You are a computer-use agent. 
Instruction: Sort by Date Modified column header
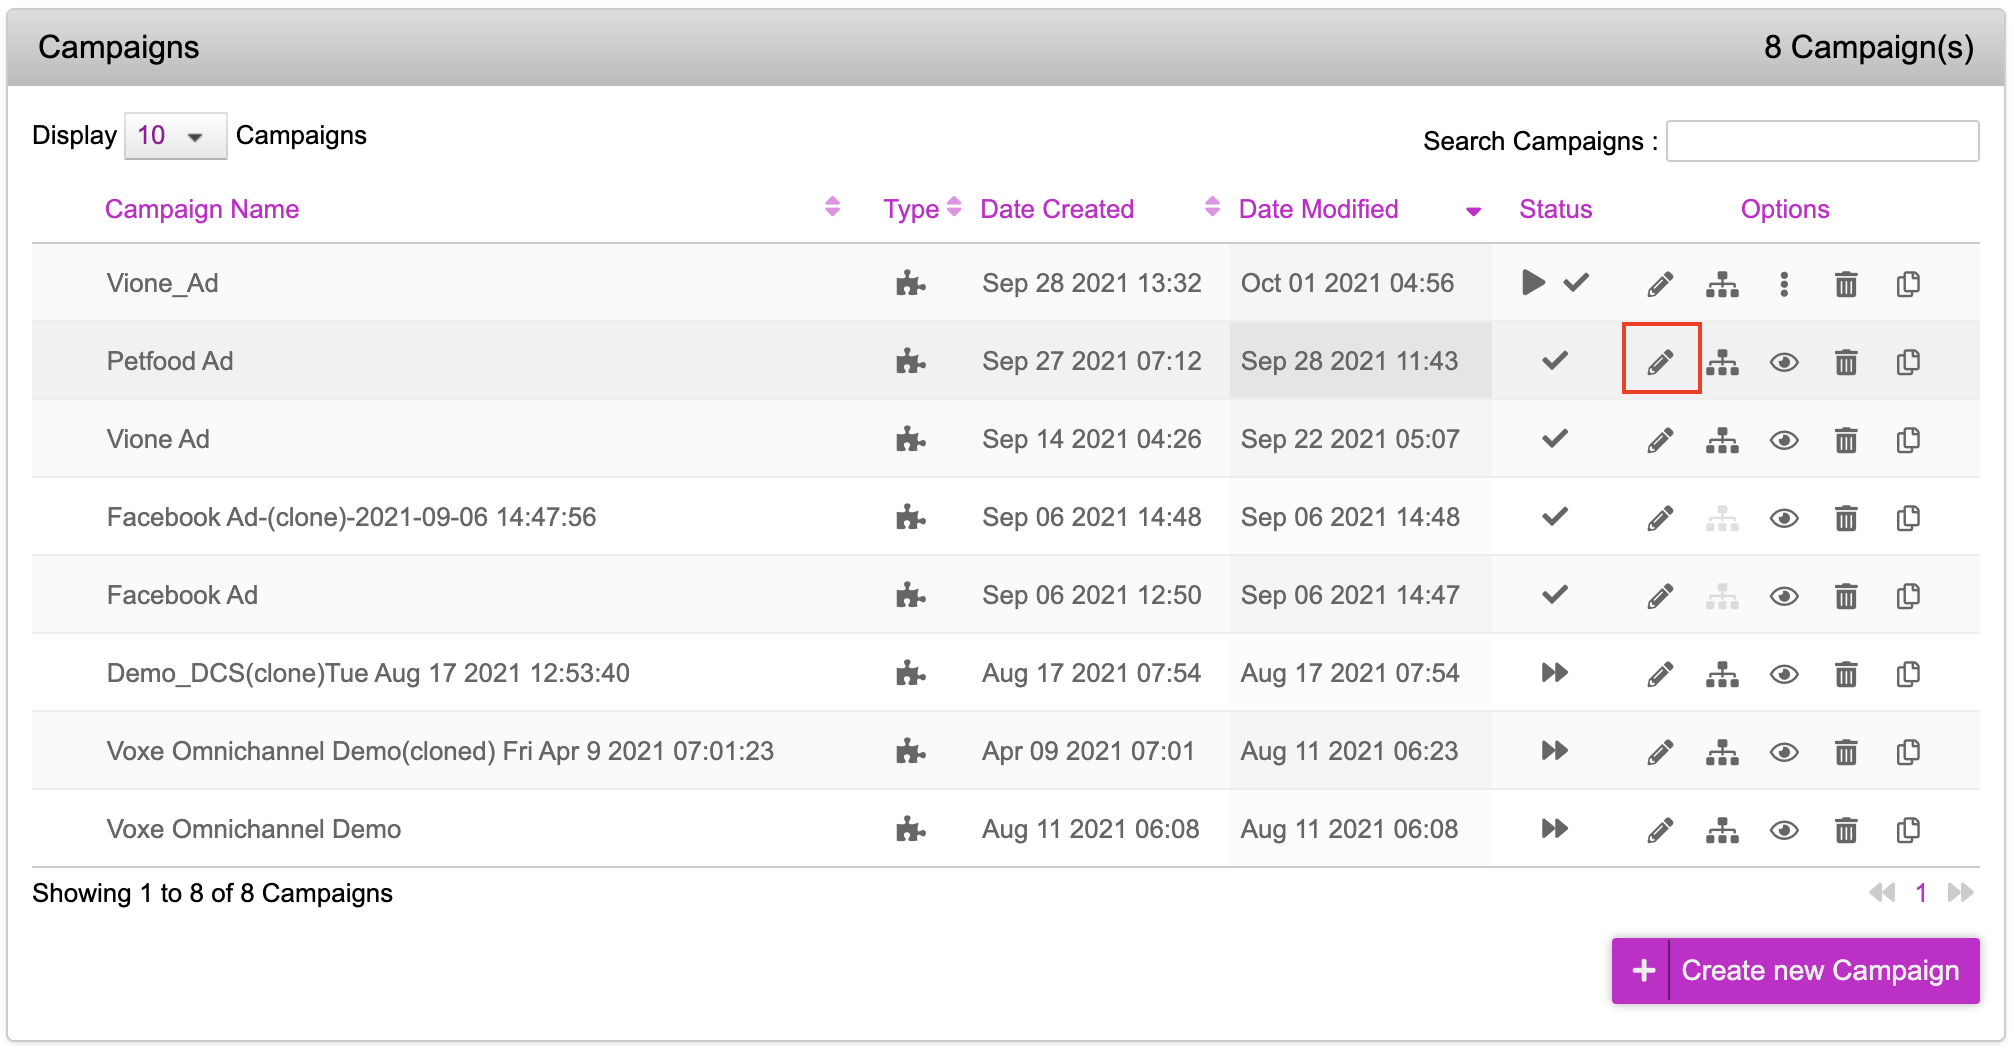[x=1318, y=209]
